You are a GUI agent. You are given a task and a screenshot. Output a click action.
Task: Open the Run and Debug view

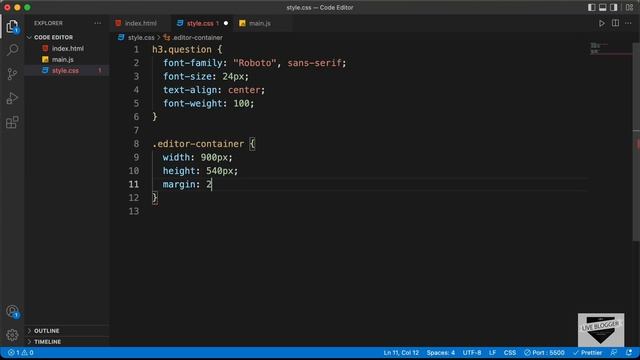(12, 98)
